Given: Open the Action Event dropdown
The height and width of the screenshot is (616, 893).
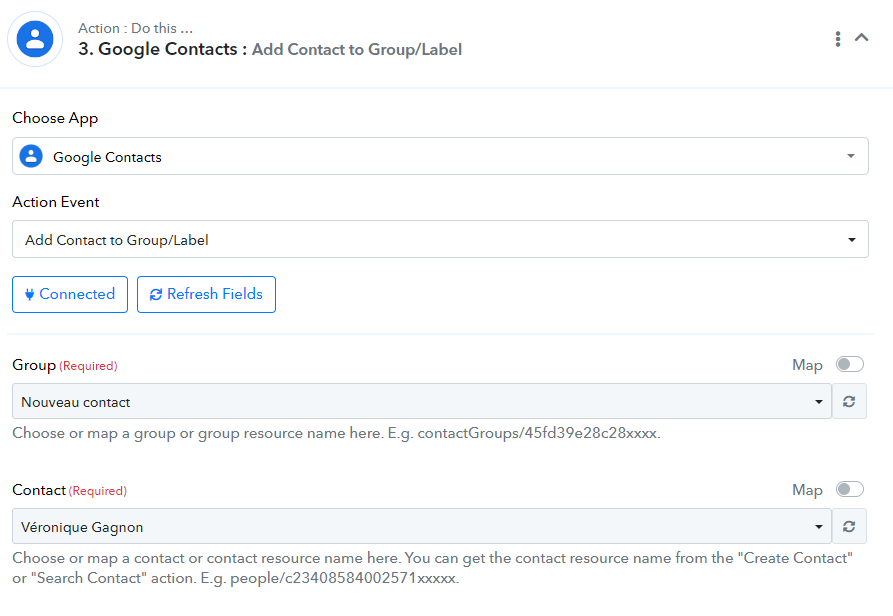Looking at the screenshot, I should [440, 239].
